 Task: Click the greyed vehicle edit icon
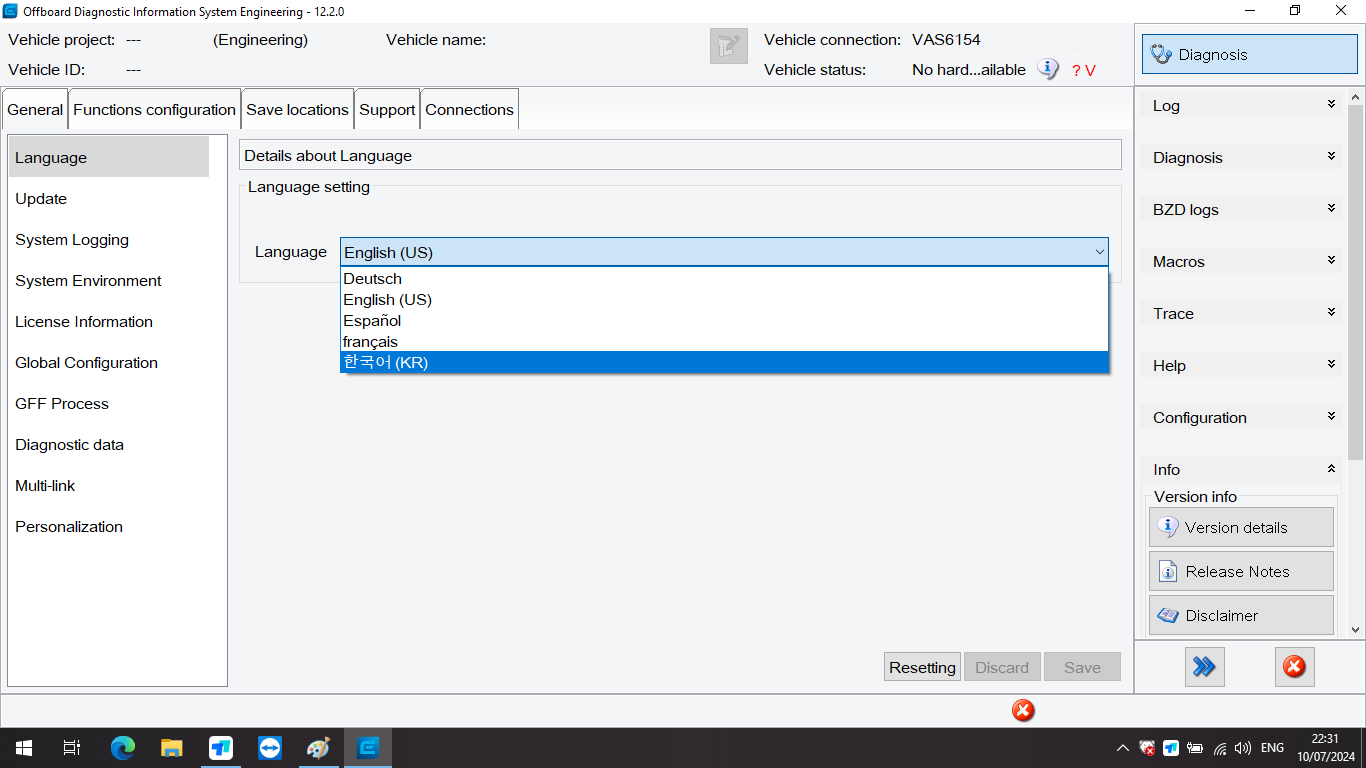pyautogui.click(x=728, y=46)
